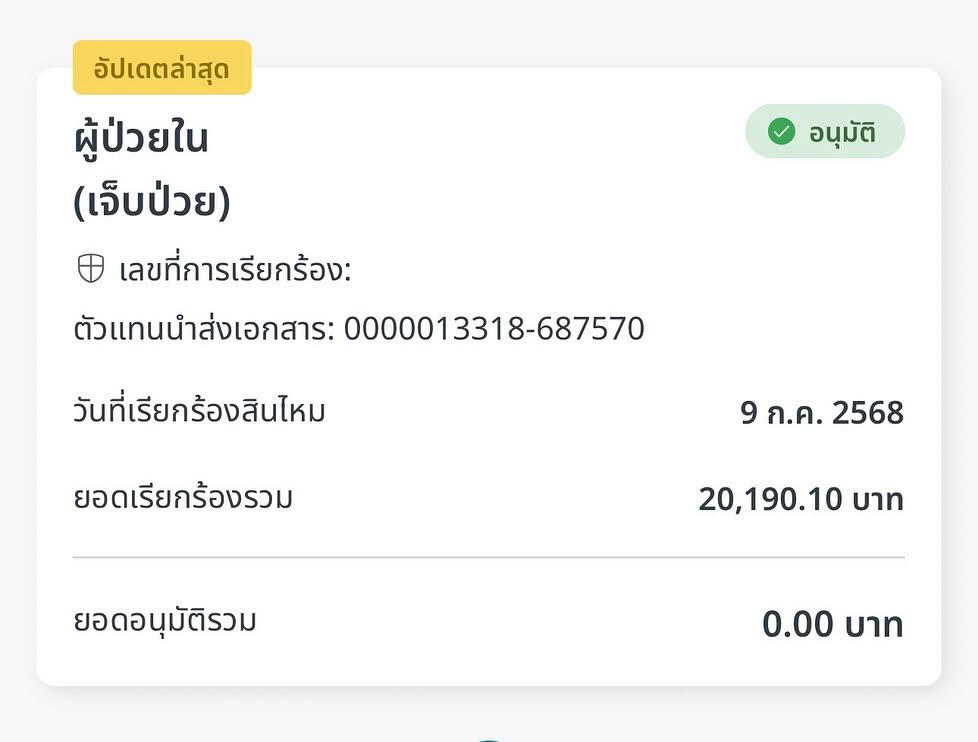Open the claim card details
Image resolution: width=978 pixels, height=742 pixels.
[488, 377]
